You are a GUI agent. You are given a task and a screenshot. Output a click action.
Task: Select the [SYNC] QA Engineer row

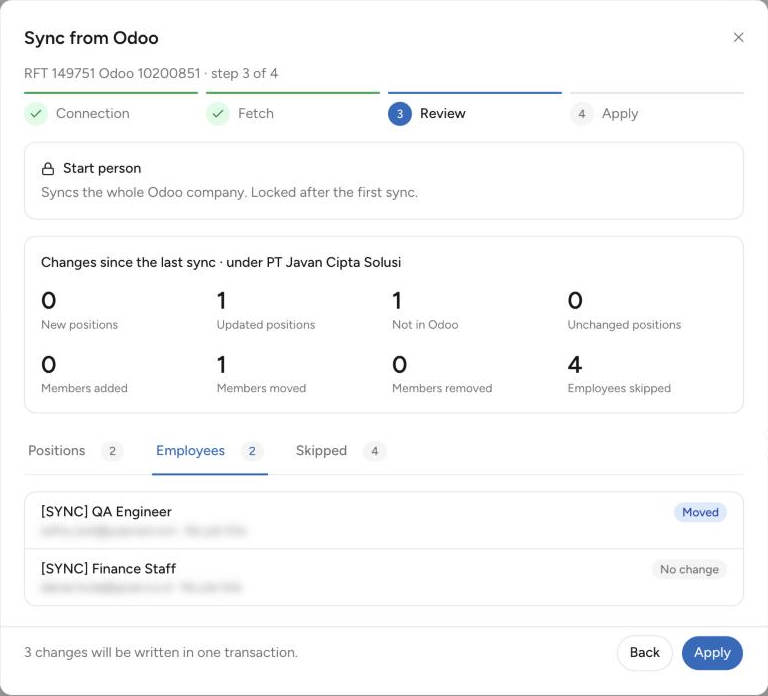tap(384, 520)
